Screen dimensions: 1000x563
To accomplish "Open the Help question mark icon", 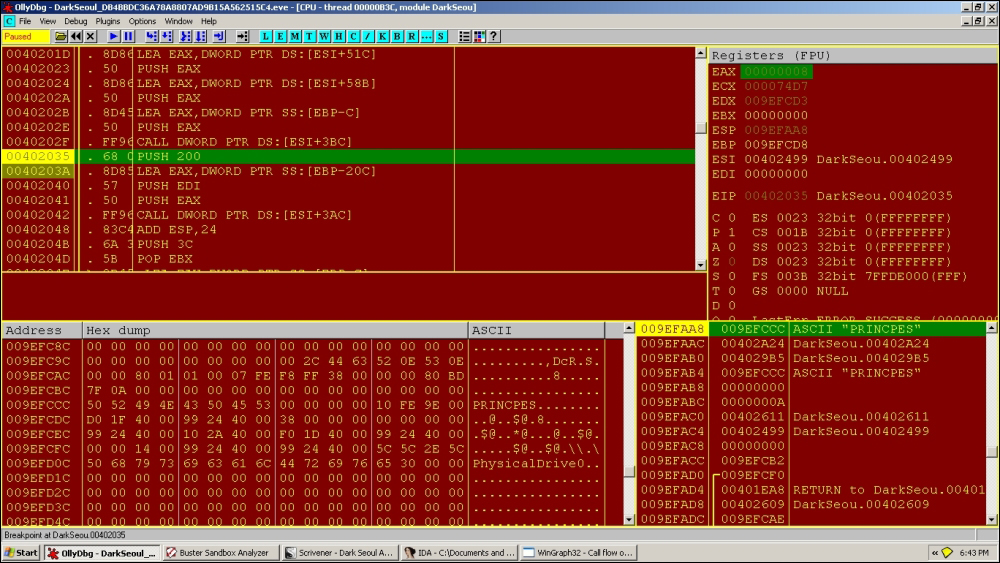I will pos(494,36).
